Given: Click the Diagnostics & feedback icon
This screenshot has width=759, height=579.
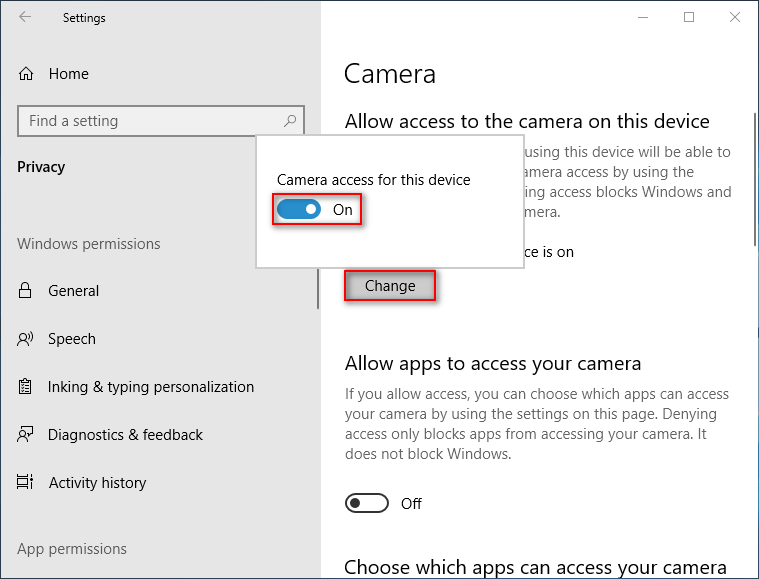Looking at the screenshot, I should coord(25,435).
